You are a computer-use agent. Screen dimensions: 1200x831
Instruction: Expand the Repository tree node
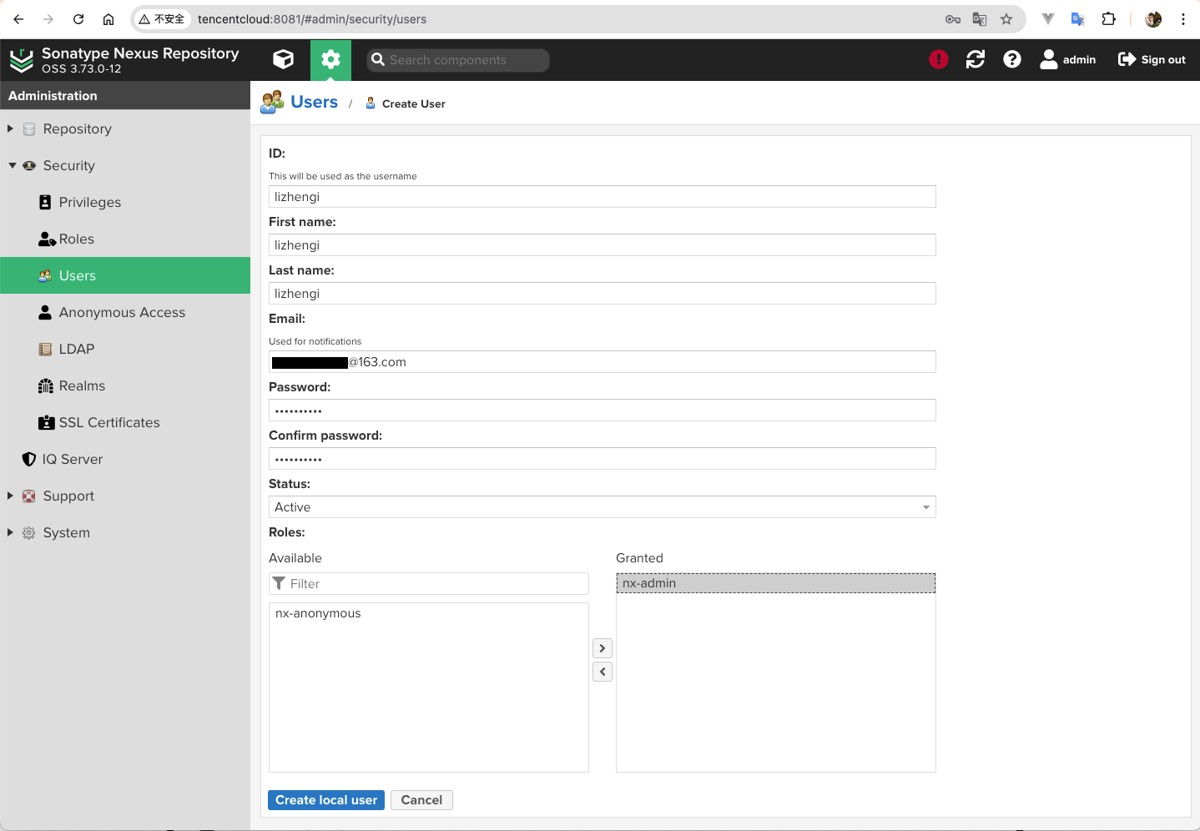coord(11,129)
